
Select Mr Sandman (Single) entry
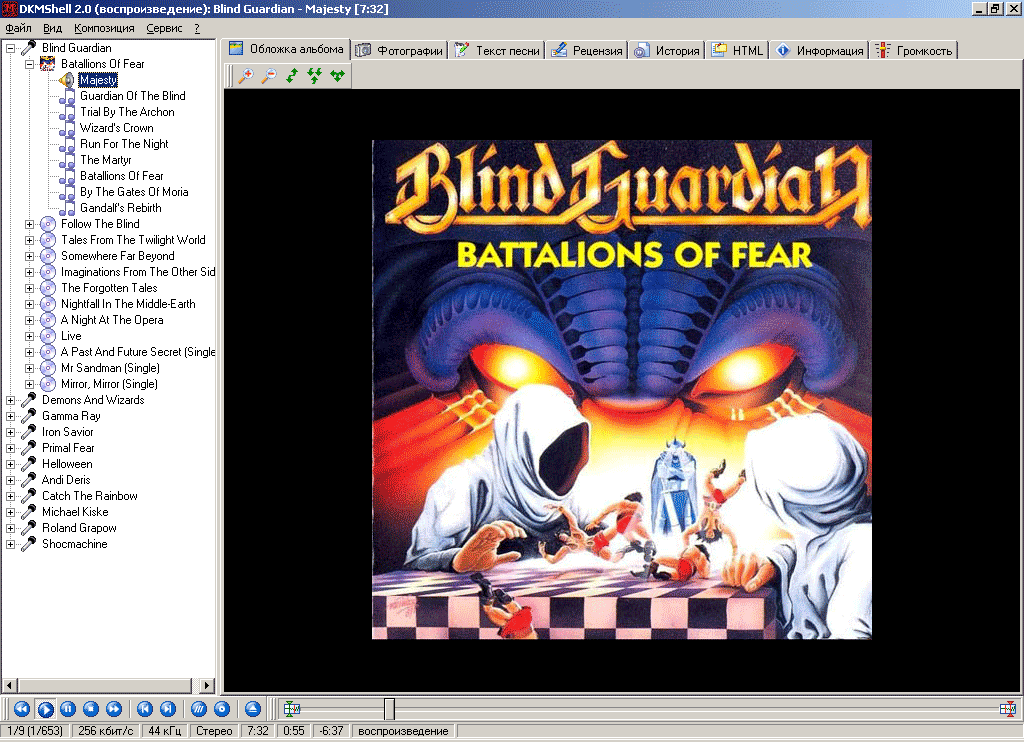(x=110, y=368)
